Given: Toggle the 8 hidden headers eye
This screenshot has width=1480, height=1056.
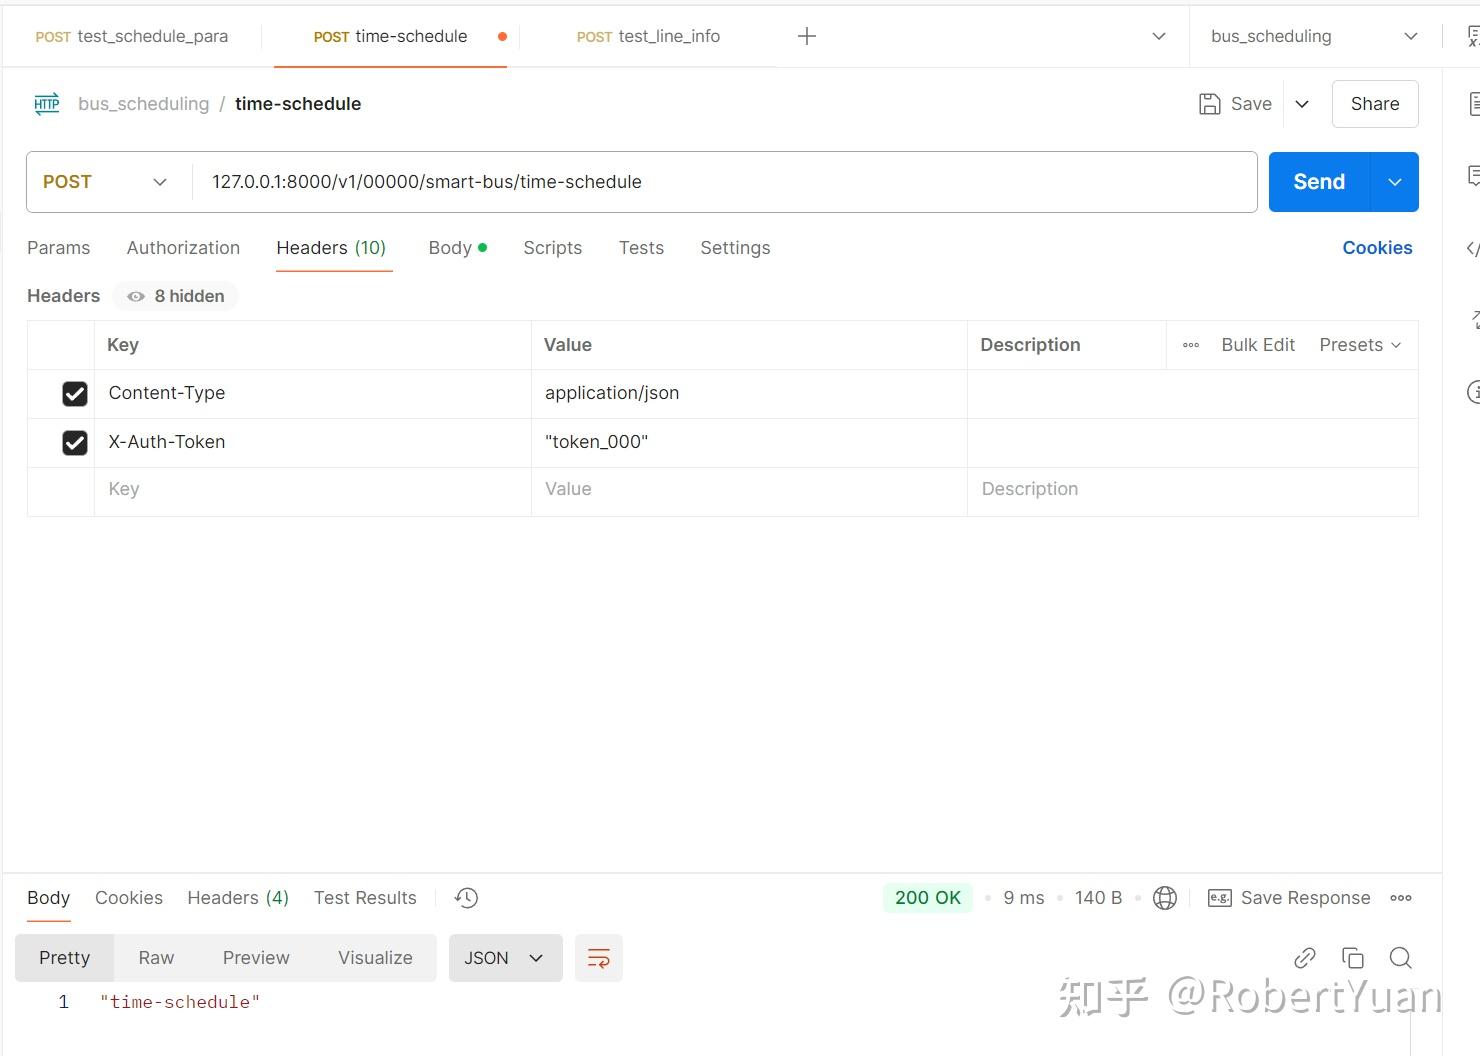Looking at the screenshot, I should (136, 296).
